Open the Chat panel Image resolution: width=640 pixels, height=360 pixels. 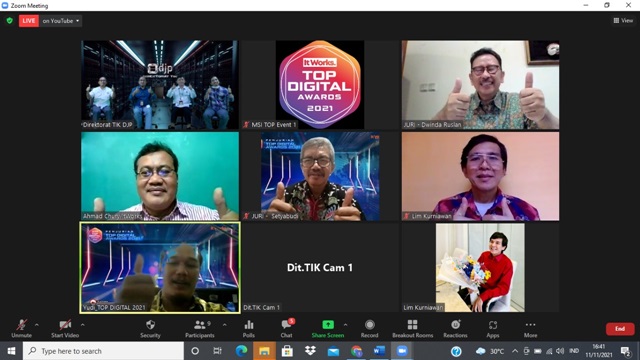(287, 329)
